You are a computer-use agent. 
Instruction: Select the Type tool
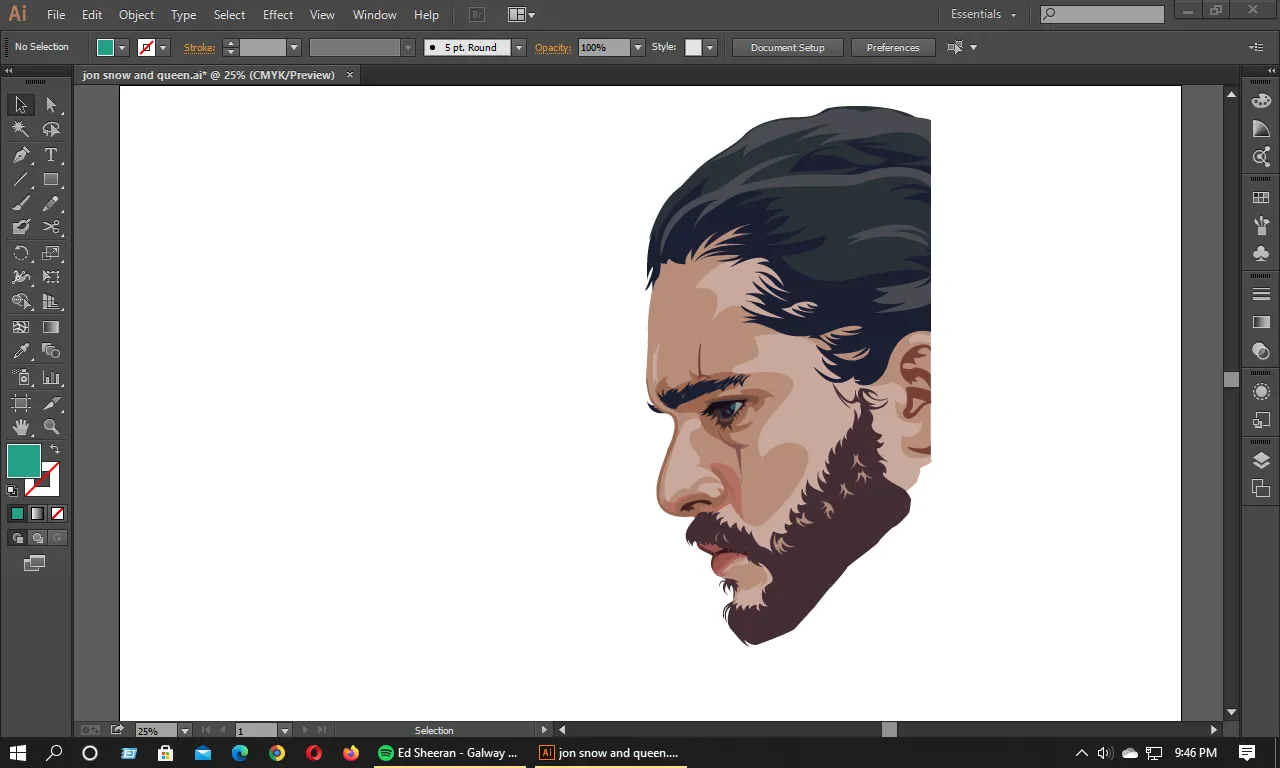(x=51, y=155)
